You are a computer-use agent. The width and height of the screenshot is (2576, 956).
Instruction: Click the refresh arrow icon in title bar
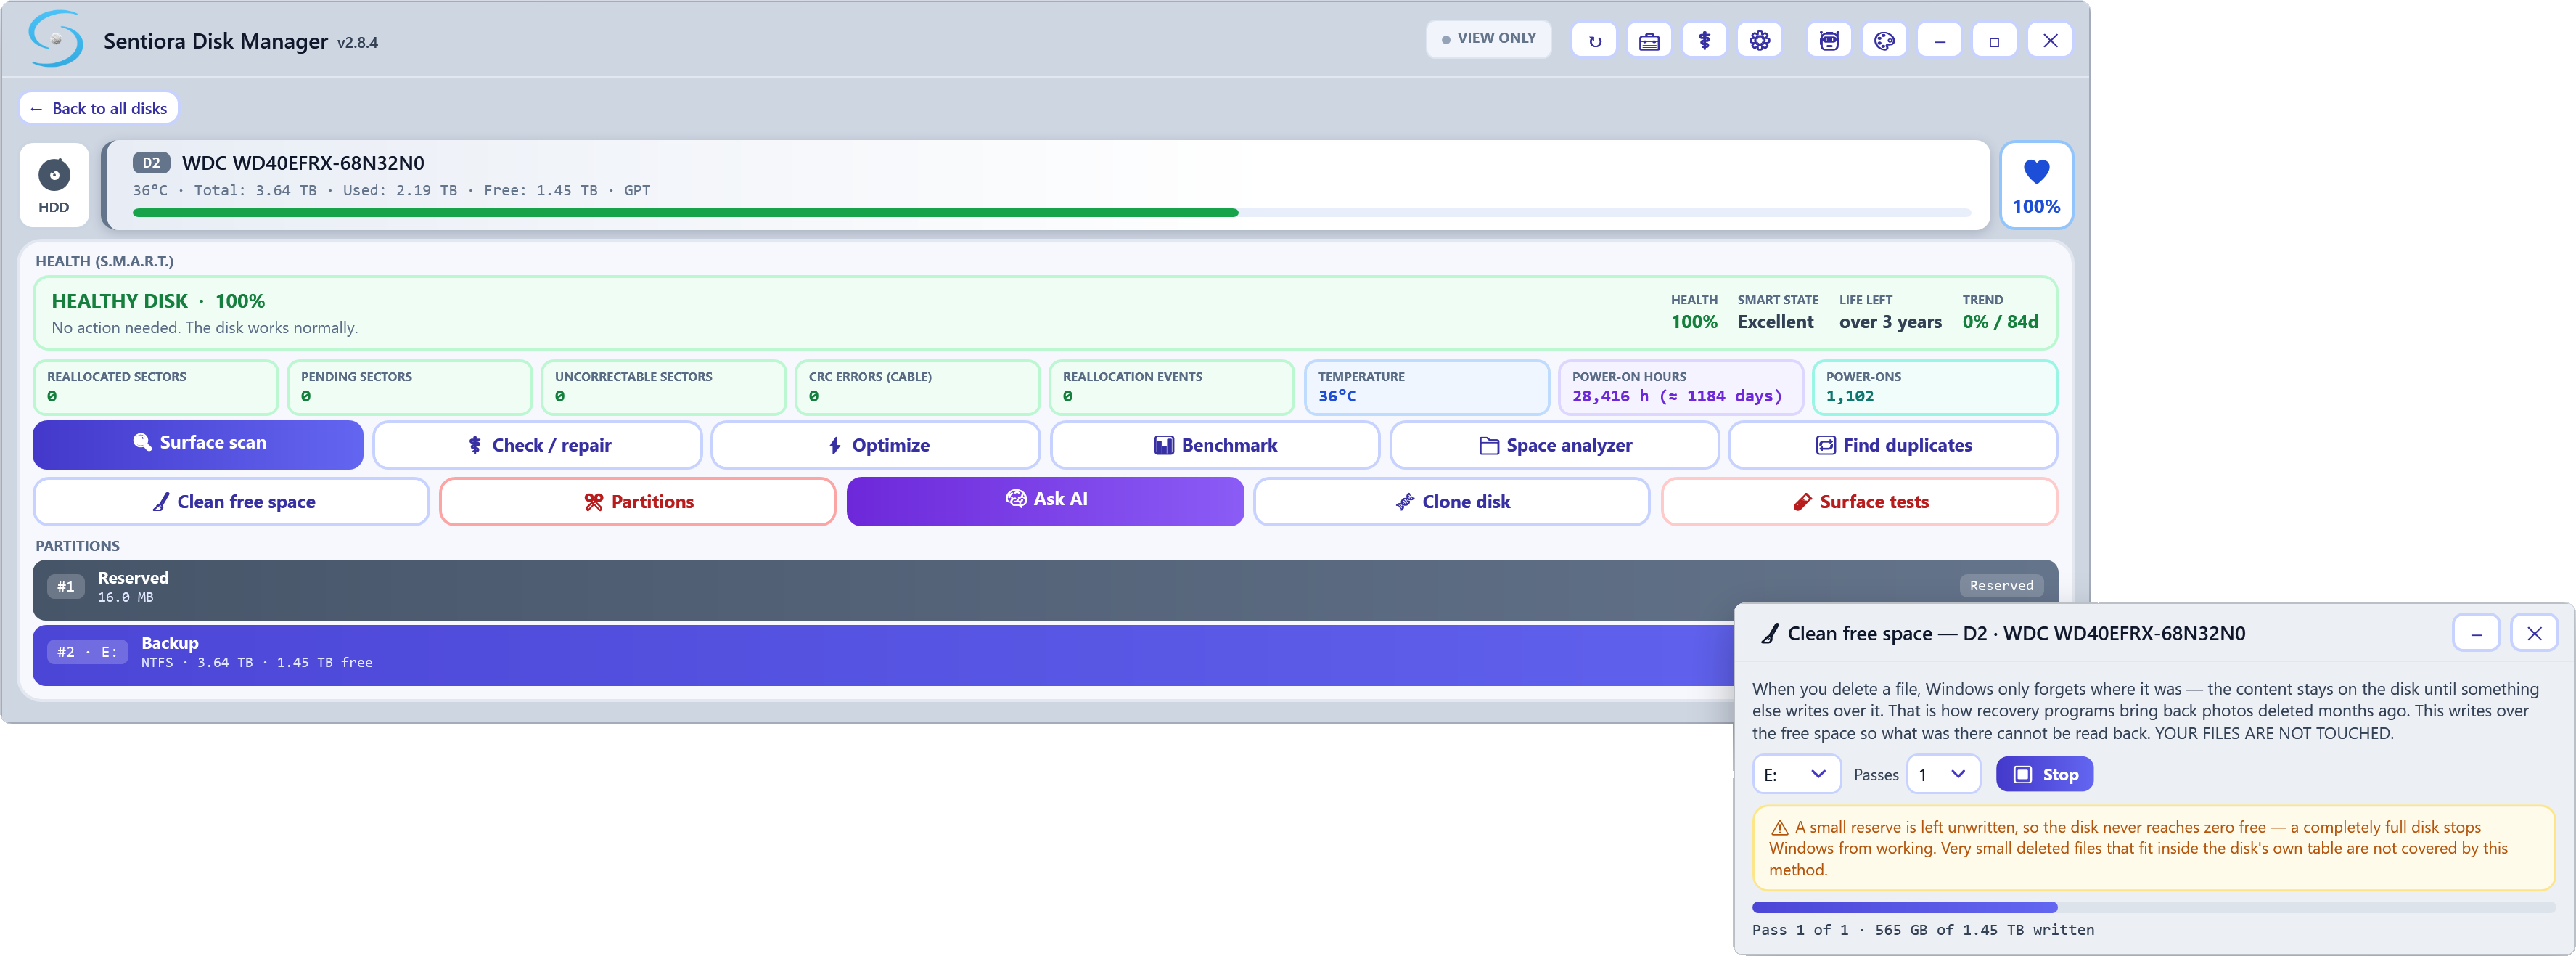point(1594,41)
